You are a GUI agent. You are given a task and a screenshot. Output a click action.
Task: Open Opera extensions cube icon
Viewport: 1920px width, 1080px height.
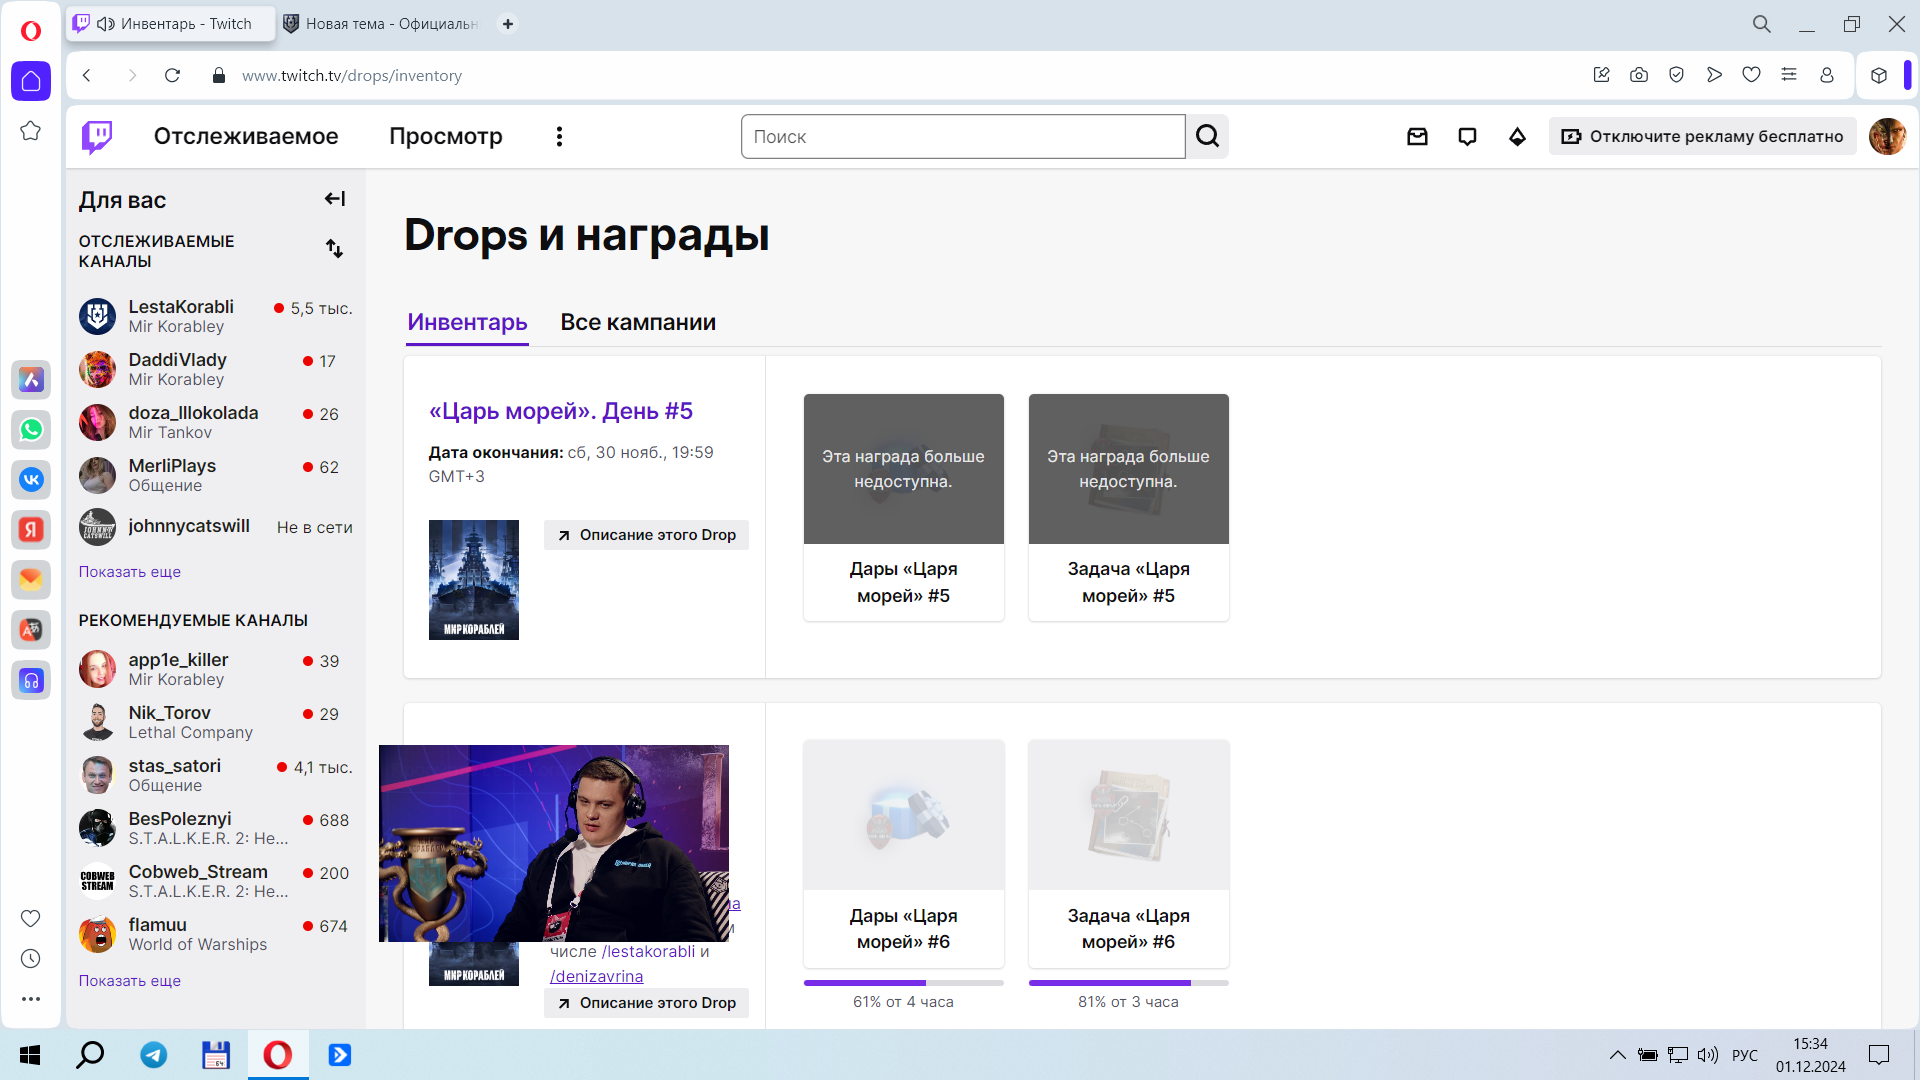[x=1879, y=75]
